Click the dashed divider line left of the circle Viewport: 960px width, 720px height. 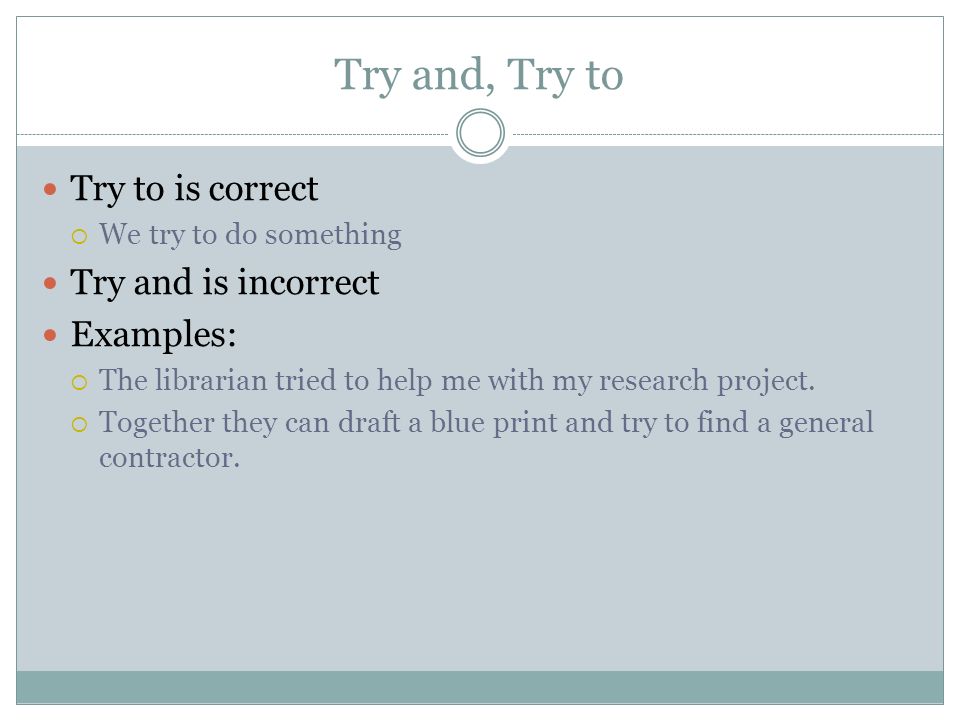(233, 134)
